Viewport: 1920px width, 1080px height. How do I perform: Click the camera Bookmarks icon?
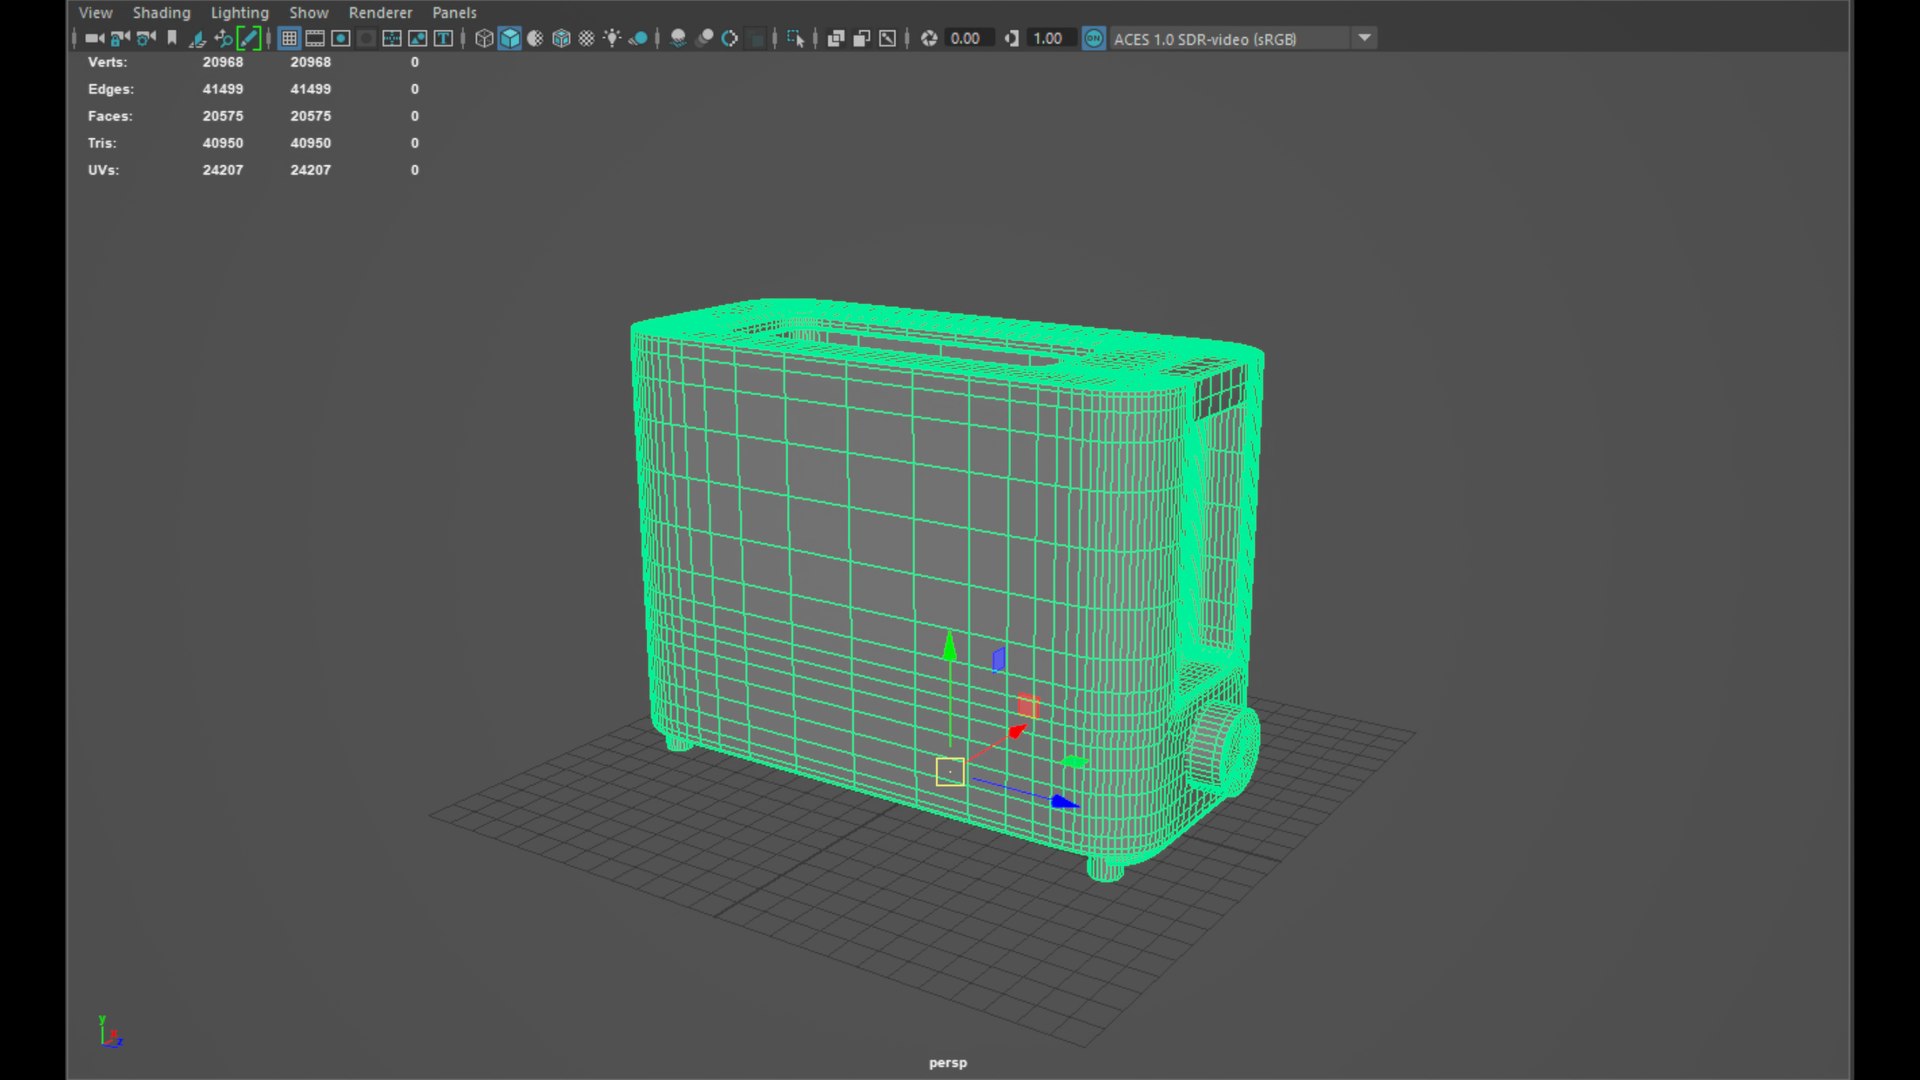(x=172, y=38)
